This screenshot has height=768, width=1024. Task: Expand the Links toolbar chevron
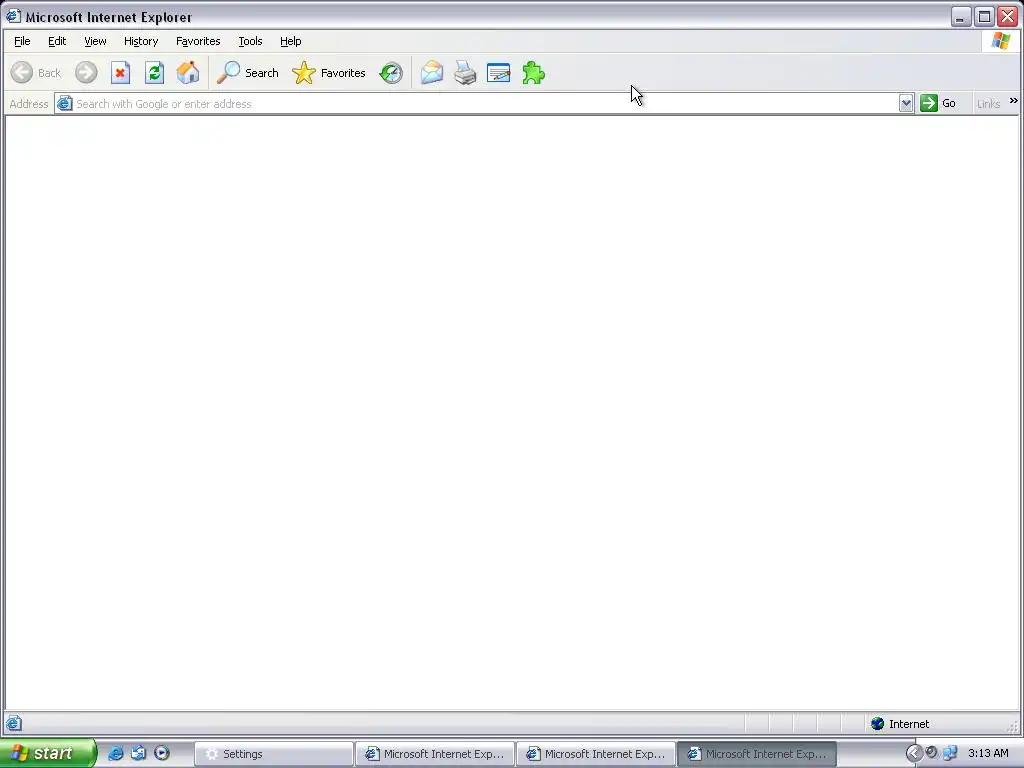1014,101
